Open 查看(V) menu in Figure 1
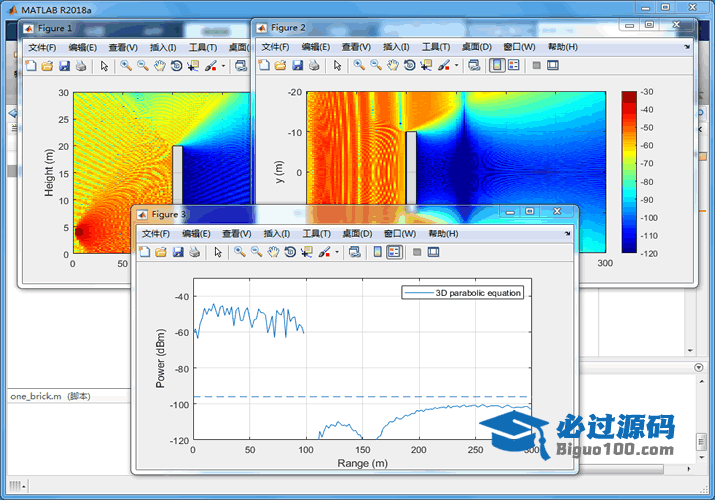The width and height of the screenshot is (715, 500). (123, 47)
